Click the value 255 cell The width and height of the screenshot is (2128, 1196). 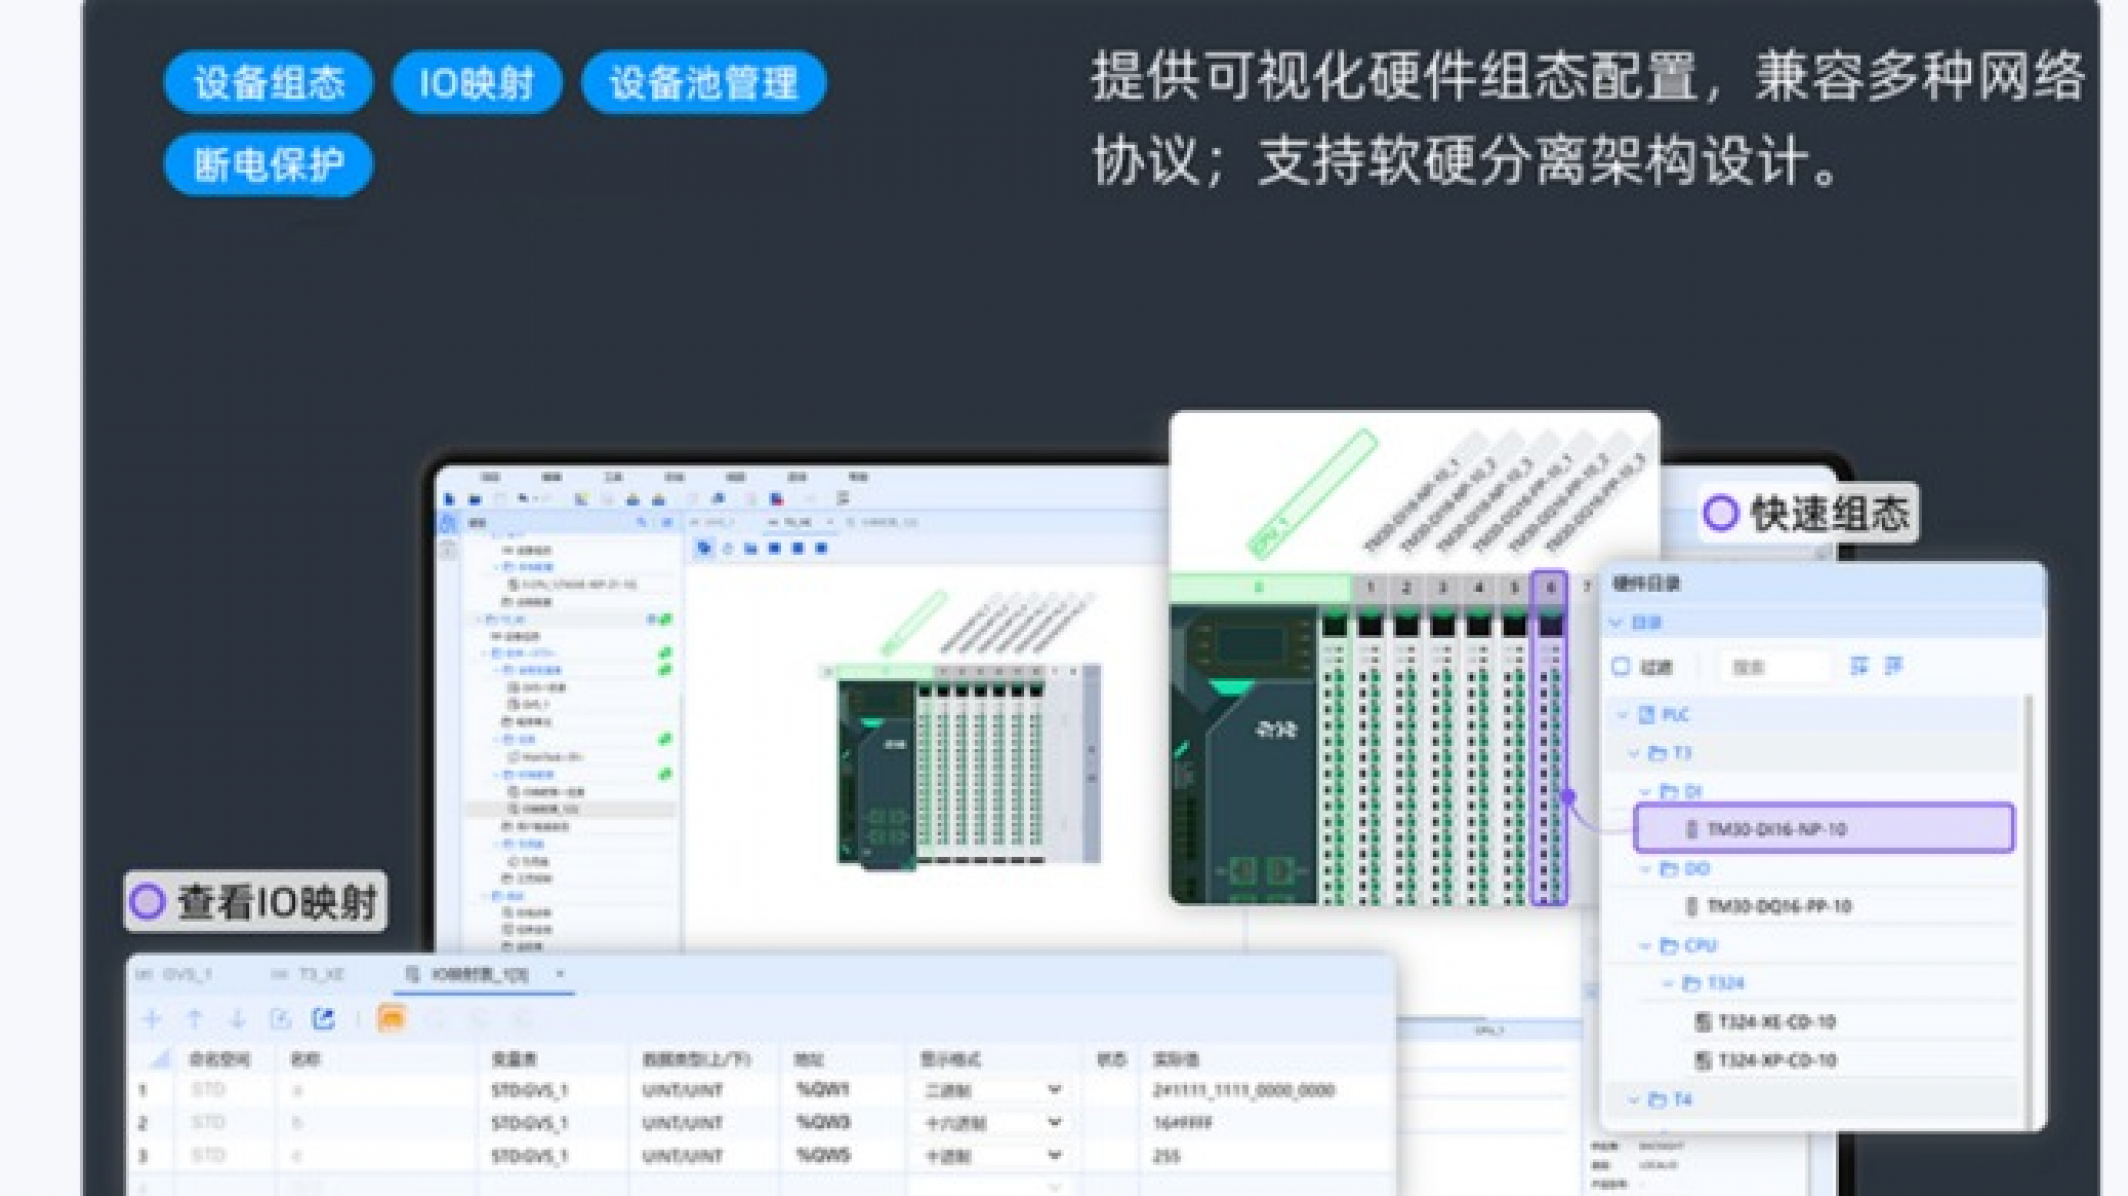(x=1167, y=1156)
